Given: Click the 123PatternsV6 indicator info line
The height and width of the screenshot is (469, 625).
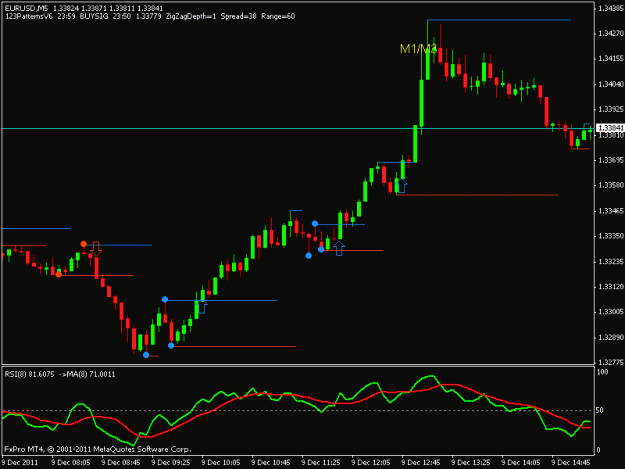Looking at the screenshot, I should click(x=150, y=16).
